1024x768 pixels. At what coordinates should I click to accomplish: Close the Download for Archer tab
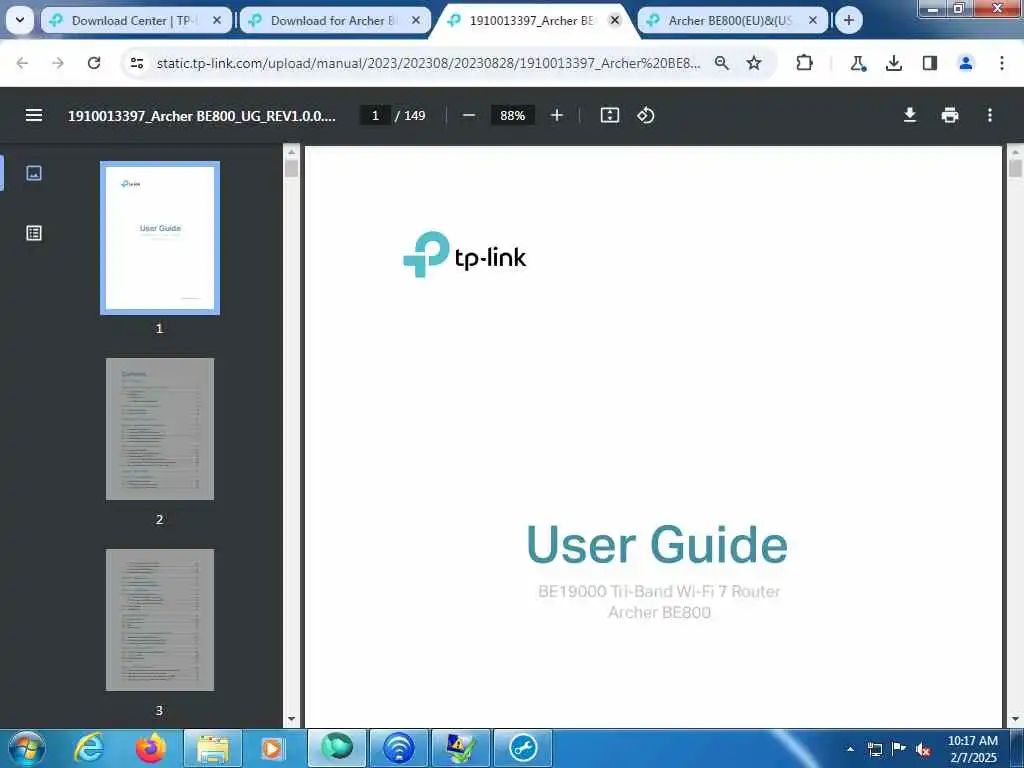pos(416,20)
